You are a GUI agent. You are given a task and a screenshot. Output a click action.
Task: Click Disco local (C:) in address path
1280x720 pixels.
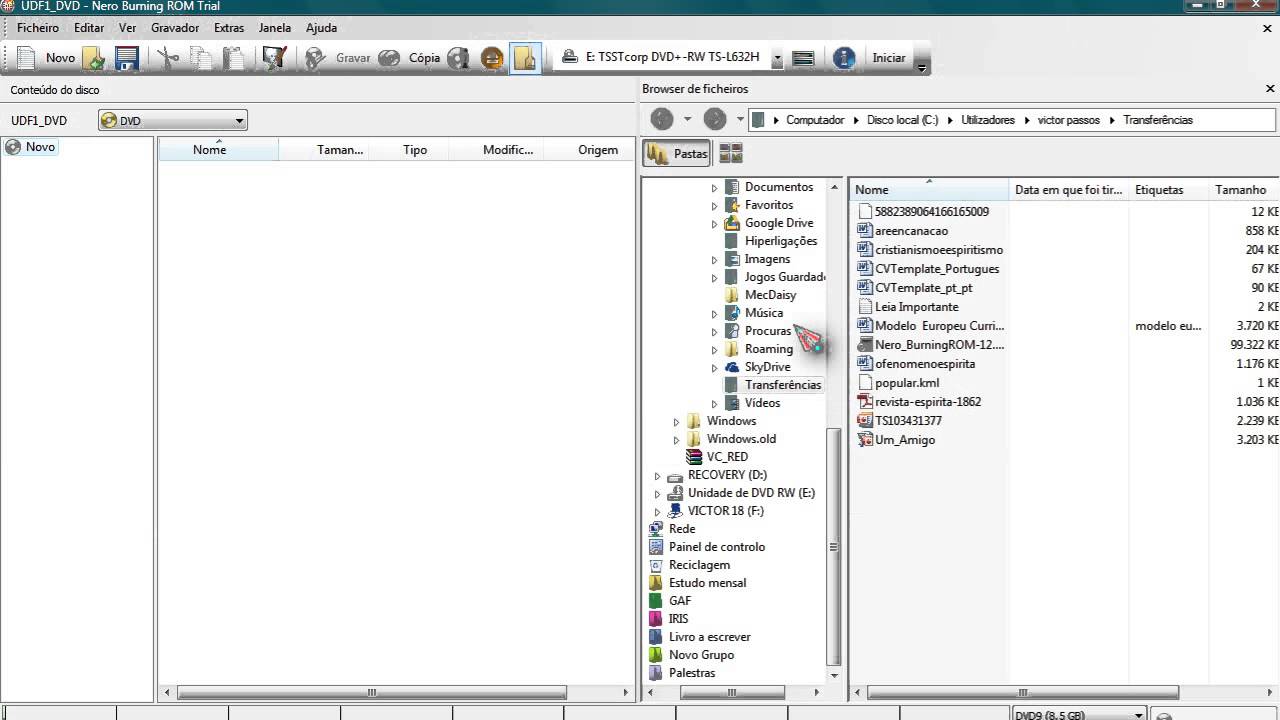[902, 120]
